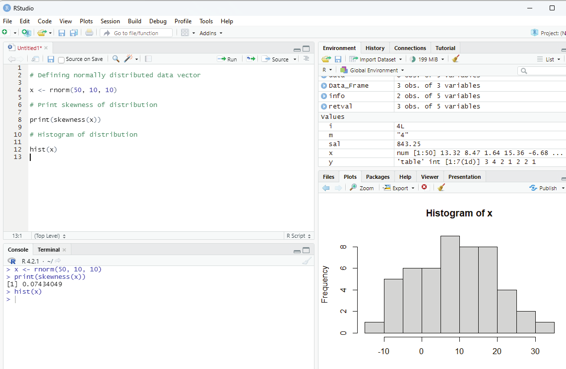Click the Print icon in main toolbar
Viewport: 566px width, 369px height.
[89, 33]
